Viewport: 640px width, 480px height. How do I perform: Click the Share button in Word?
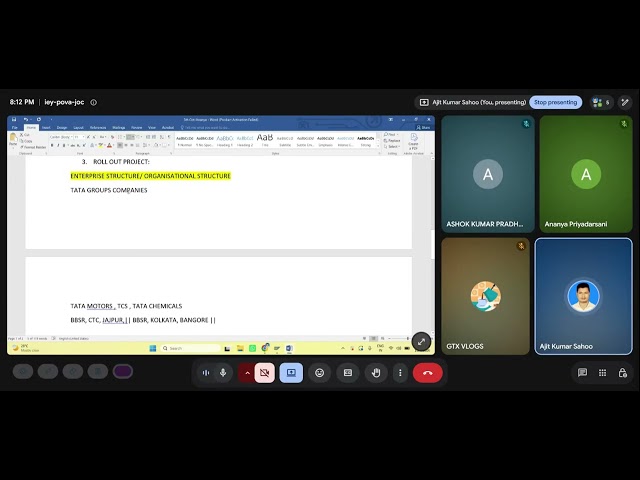[423, 128]
